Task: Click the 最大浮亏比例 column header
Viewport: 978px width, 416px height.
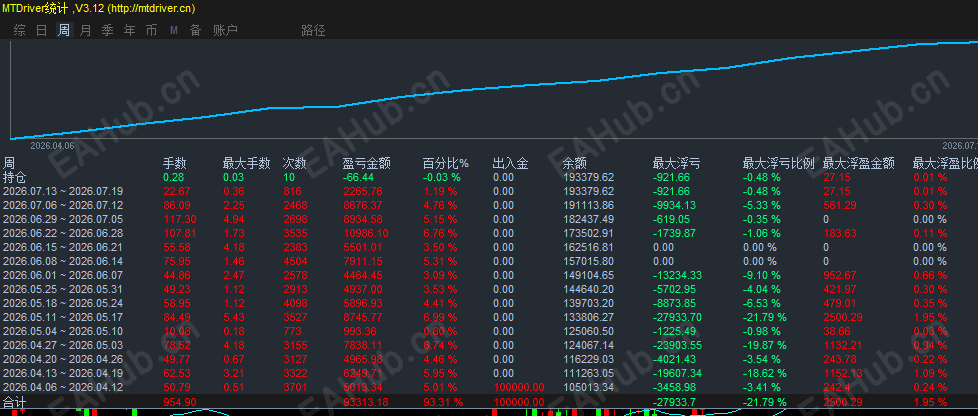Action: [x=778, y=163]
